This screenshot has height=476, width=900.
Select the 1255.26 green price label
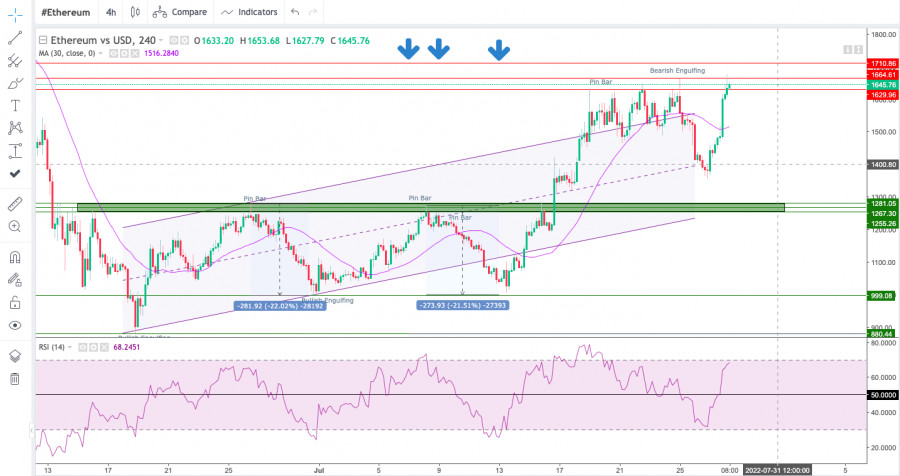click(x=883, y=224)
